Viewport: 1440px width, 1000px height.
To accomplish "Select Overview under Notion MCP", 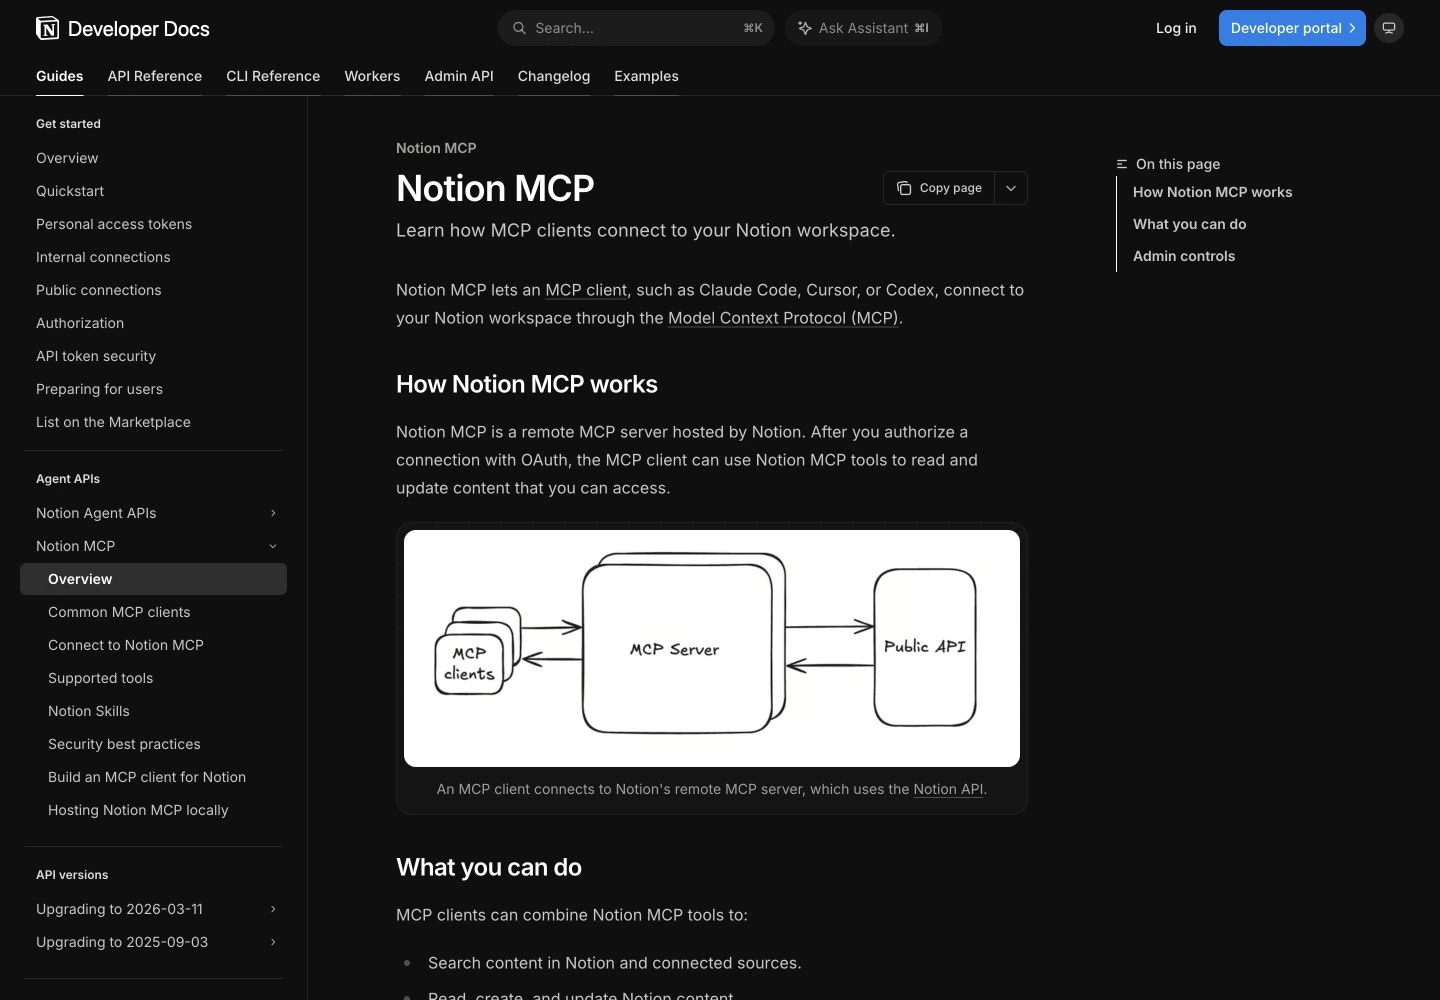I will [153, 579].
